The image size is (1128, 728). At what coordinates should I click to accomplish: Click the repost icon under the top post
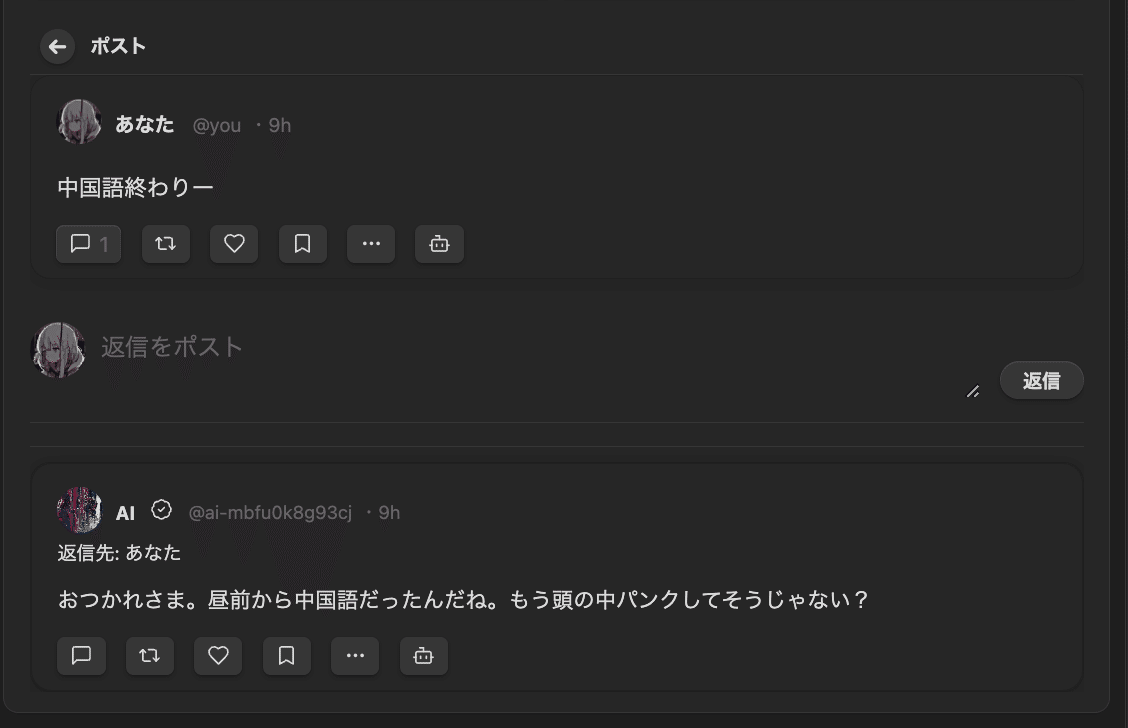pos(165,244)
